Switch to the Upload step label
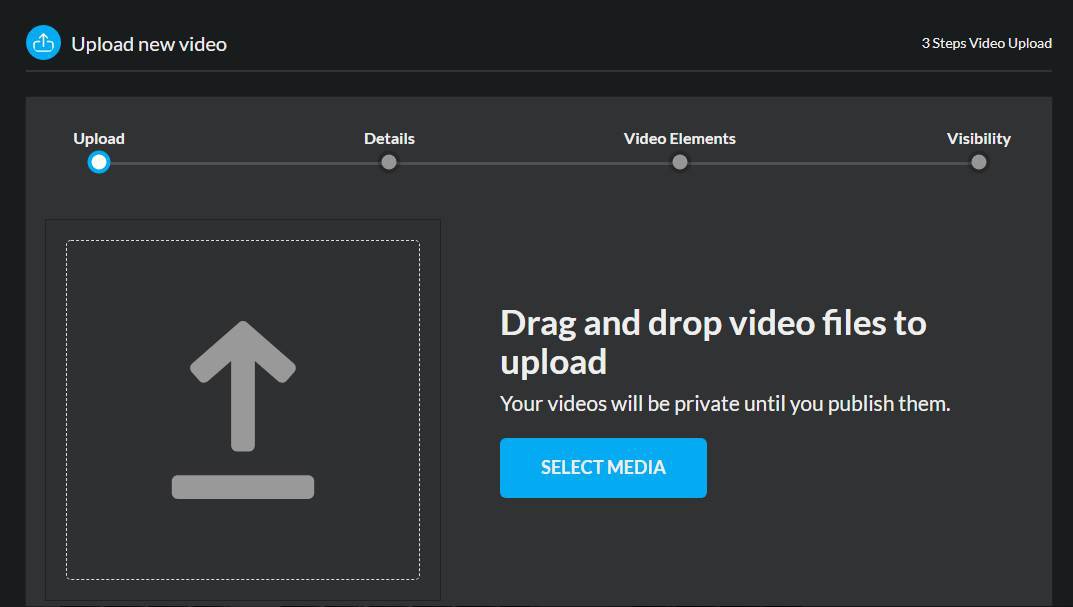Screen dimensions: 1073x607 click(99, 139)
